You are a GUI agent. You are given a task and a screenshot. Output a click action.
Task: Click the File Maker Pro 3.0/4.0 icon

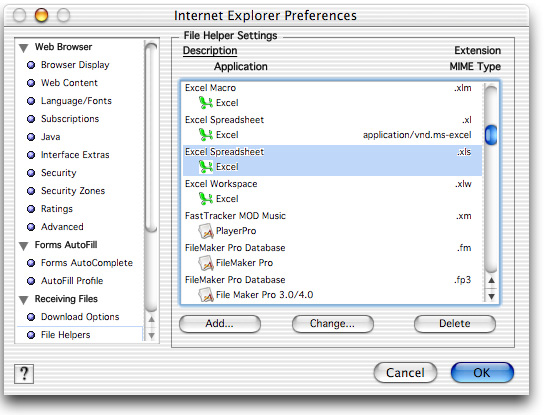[x=206, y=295]
